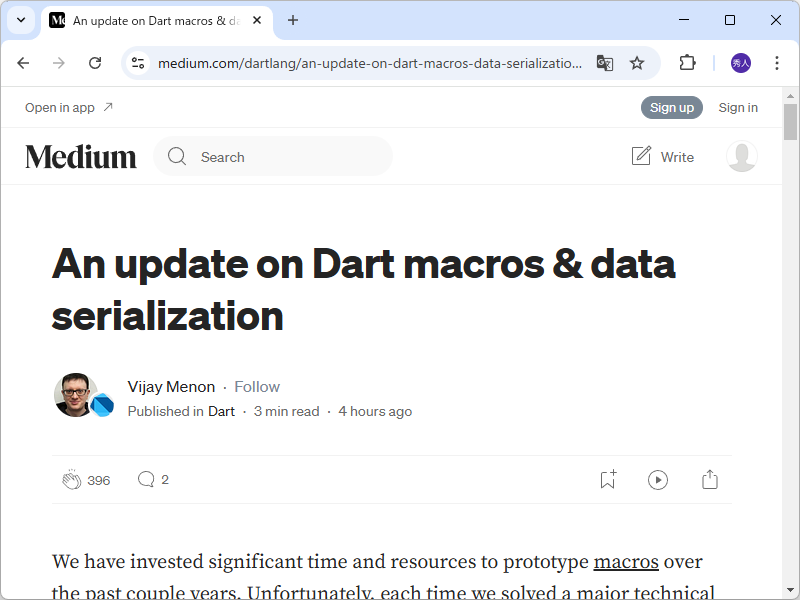Open Chrome's three-dot menu
The width and height of the screenshot is (800, 600).
(777, 62)
